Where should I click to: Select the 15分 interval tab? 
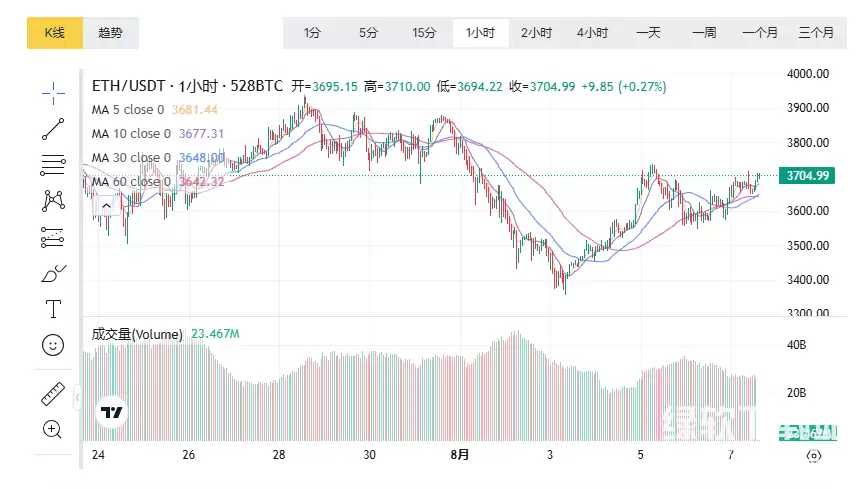(424, 33)
